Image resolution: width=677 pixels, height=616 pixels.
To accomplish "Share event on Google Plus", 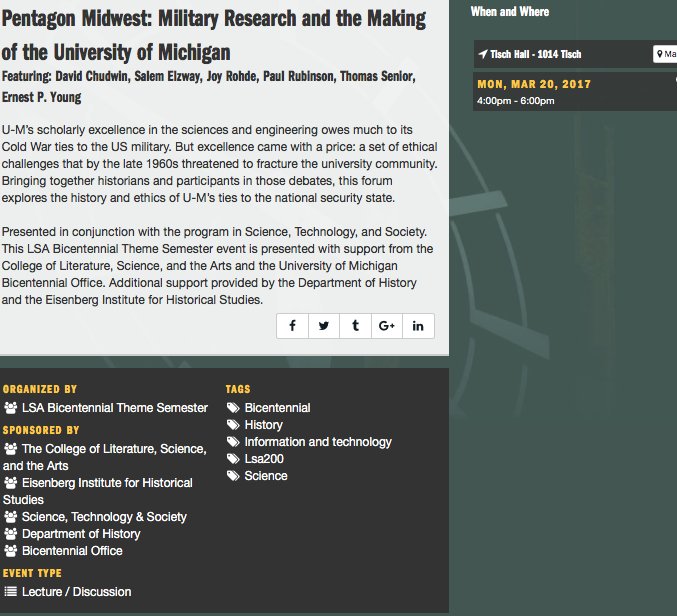I will 387,326.
